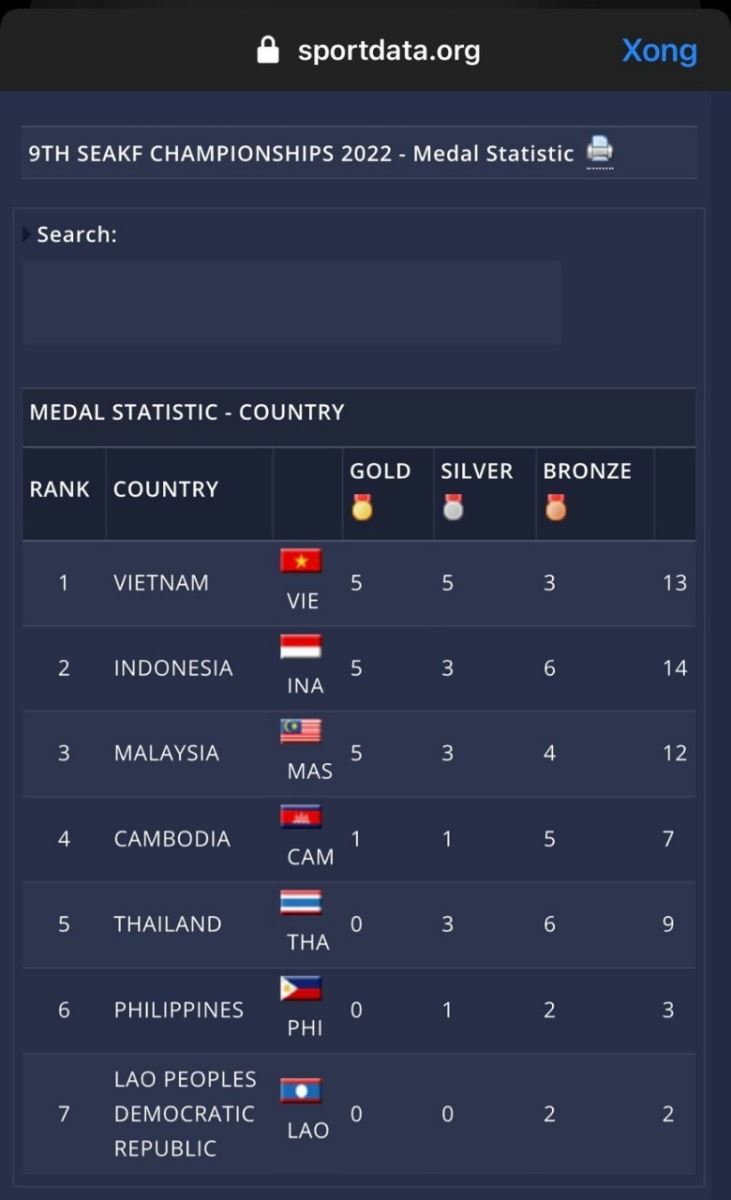This screenshot has width=731, height=1200.
Task: Click the Cambodia flag icon
Action: [301, 817]
